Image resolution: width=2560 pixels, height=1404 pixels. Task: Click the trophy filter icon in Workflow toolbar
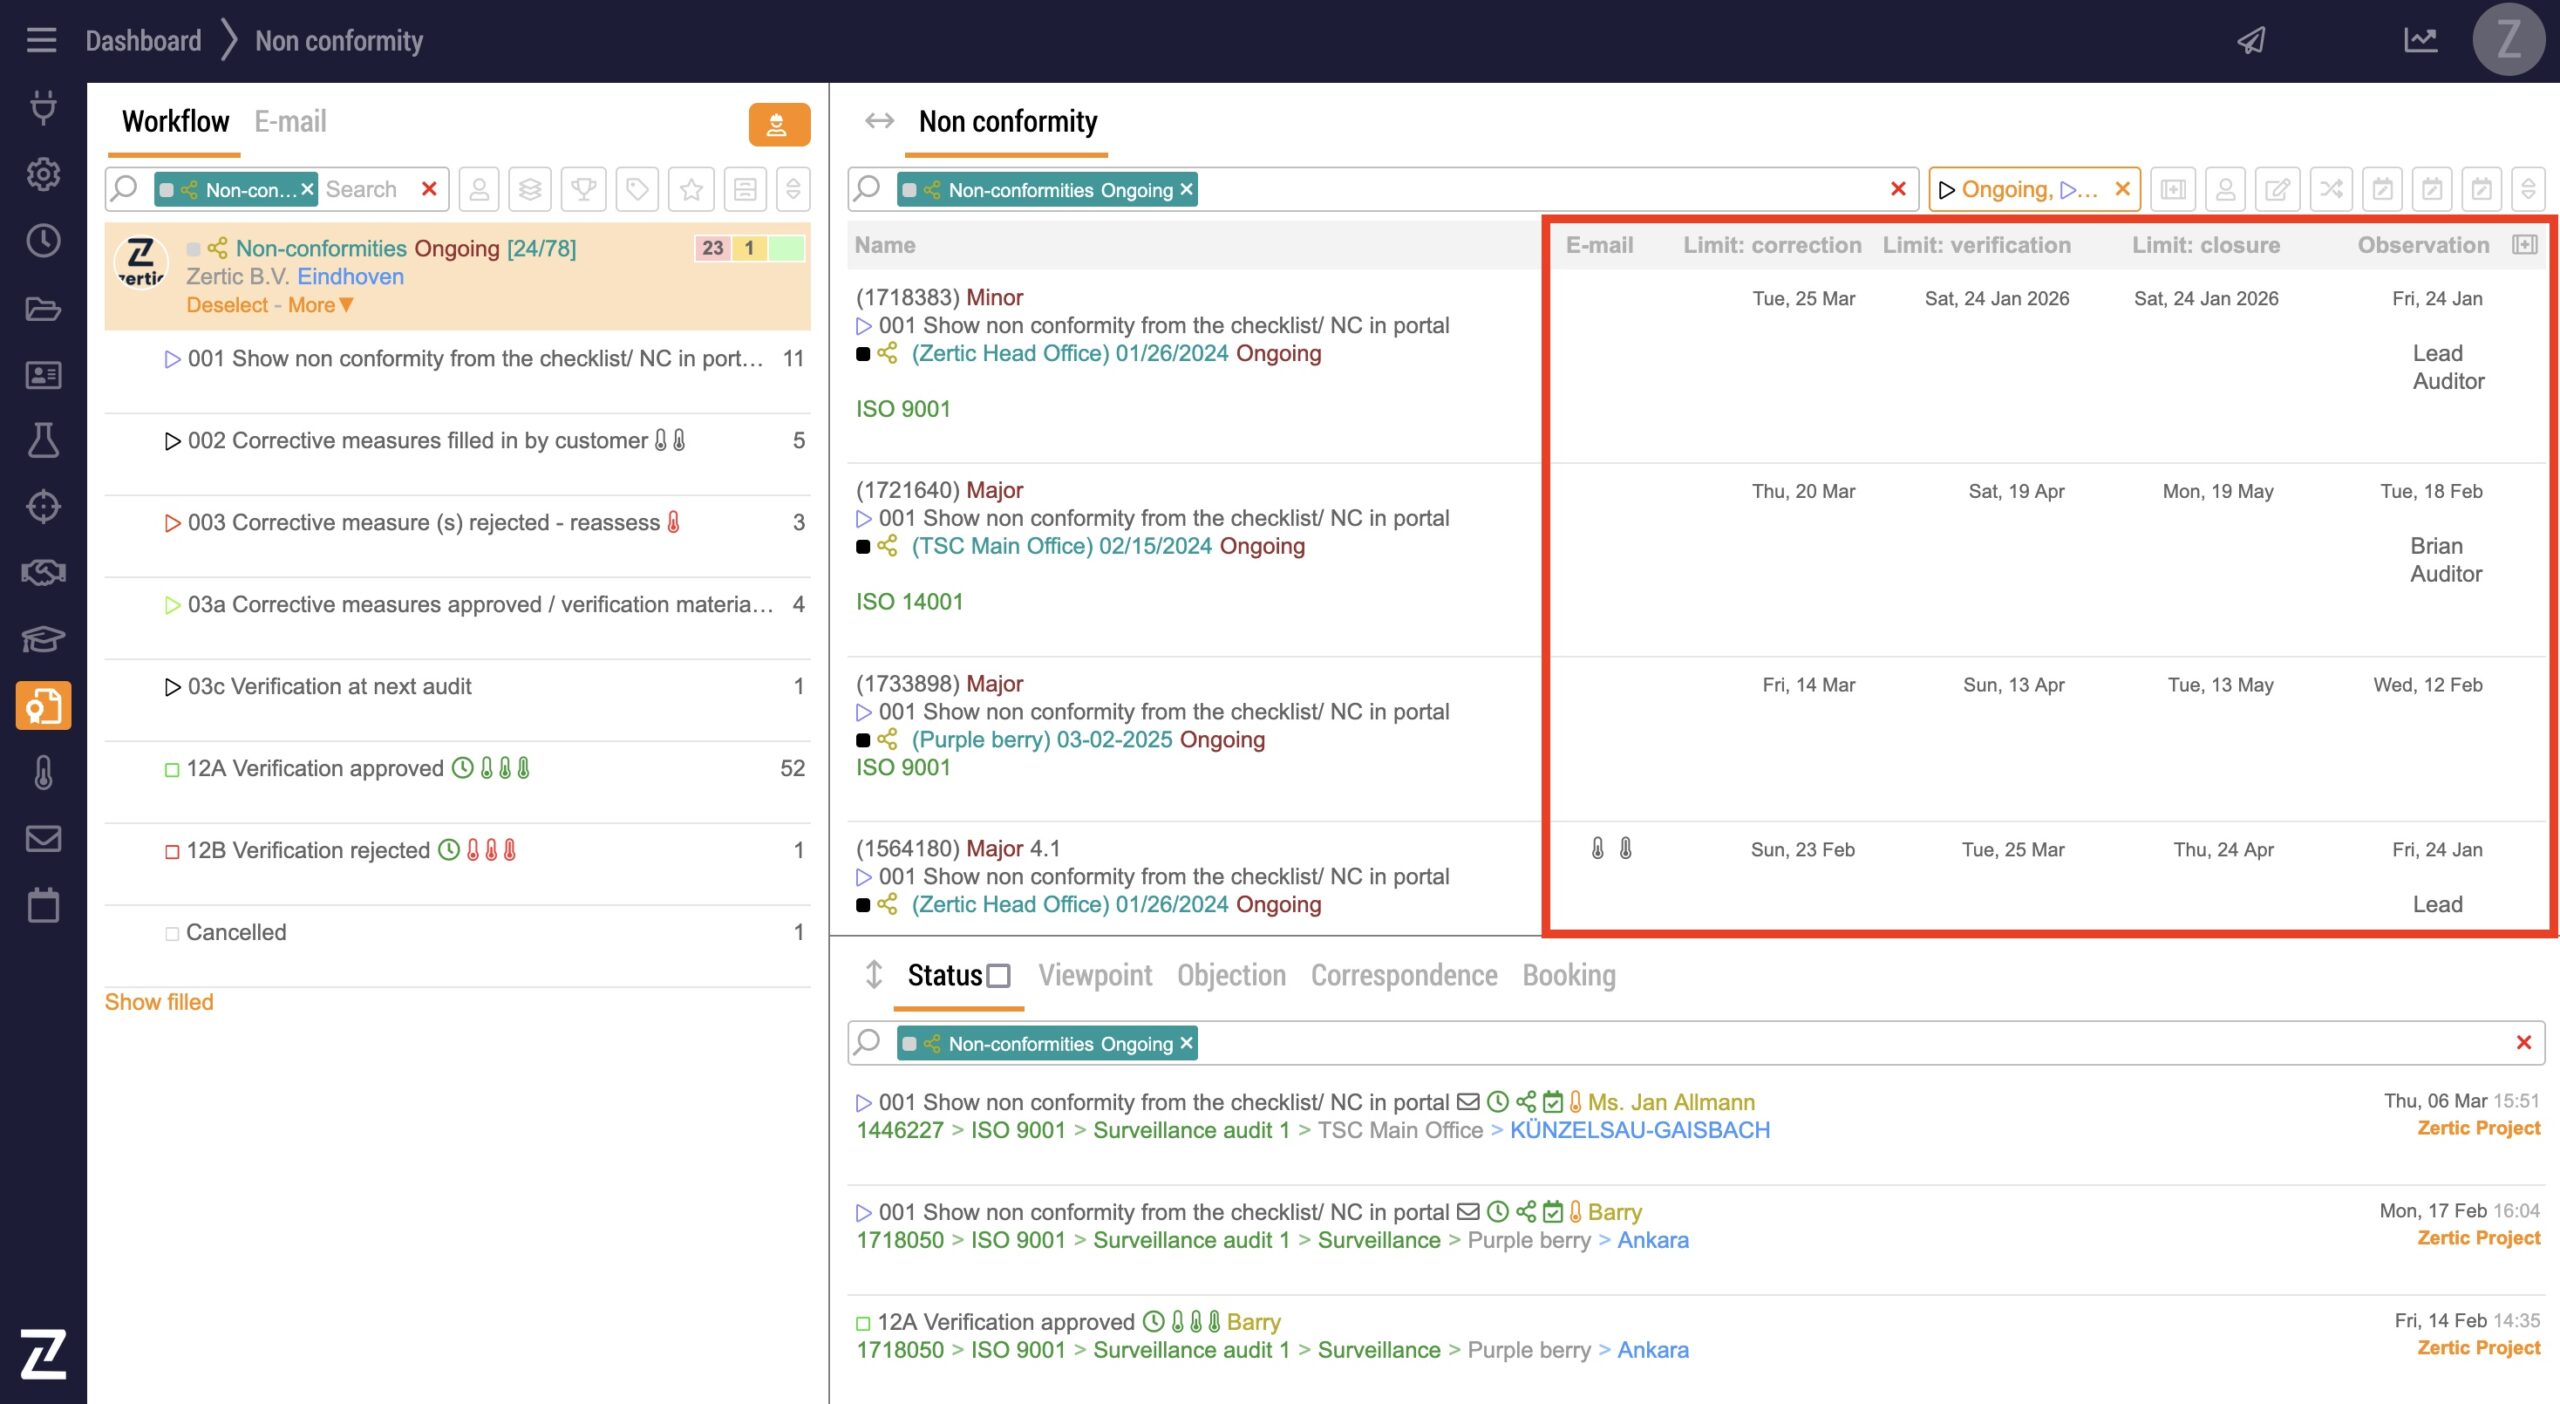point(584,189)
